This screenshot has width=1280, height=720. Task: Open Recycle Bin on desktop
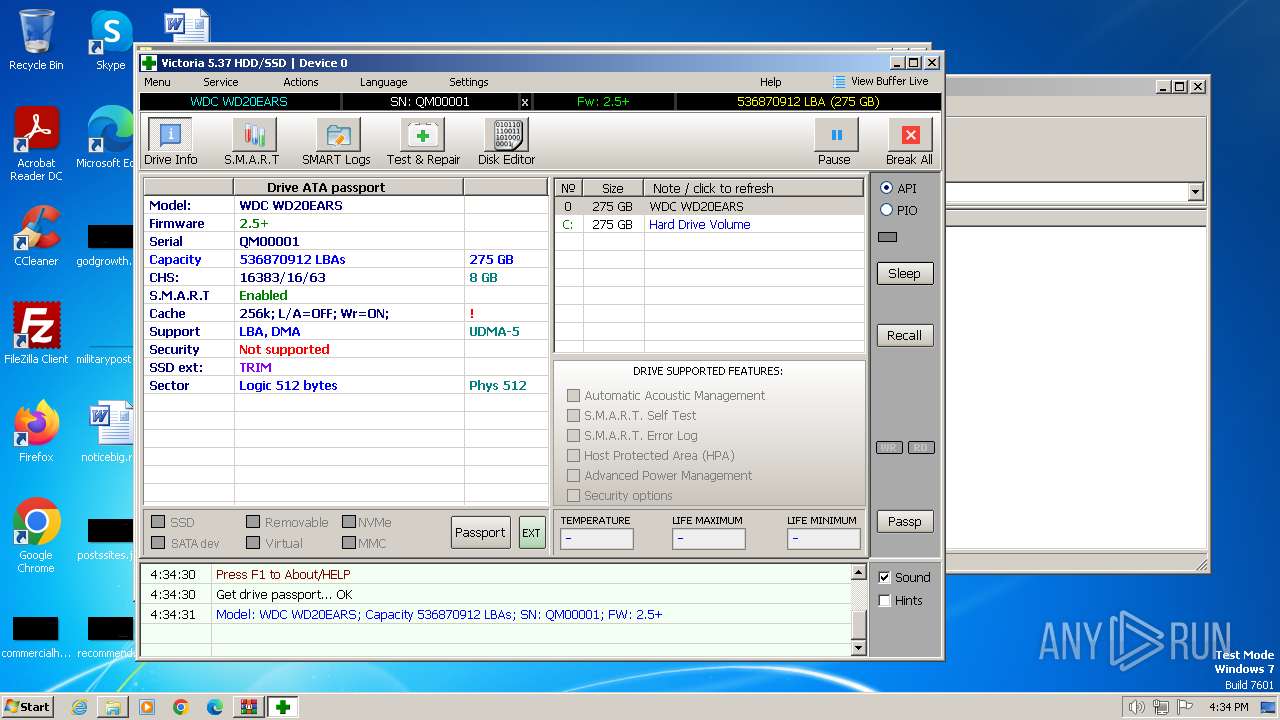[36, 41]
